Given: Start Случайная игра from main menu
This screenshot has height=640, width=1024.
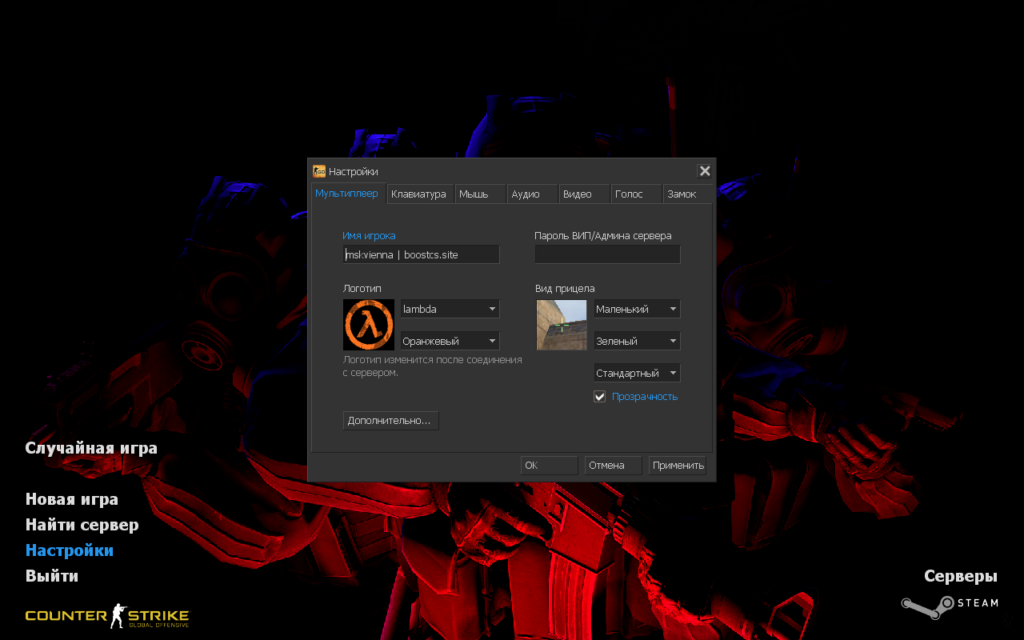Looking at the screenshot, I should click(x=91, y=448).
